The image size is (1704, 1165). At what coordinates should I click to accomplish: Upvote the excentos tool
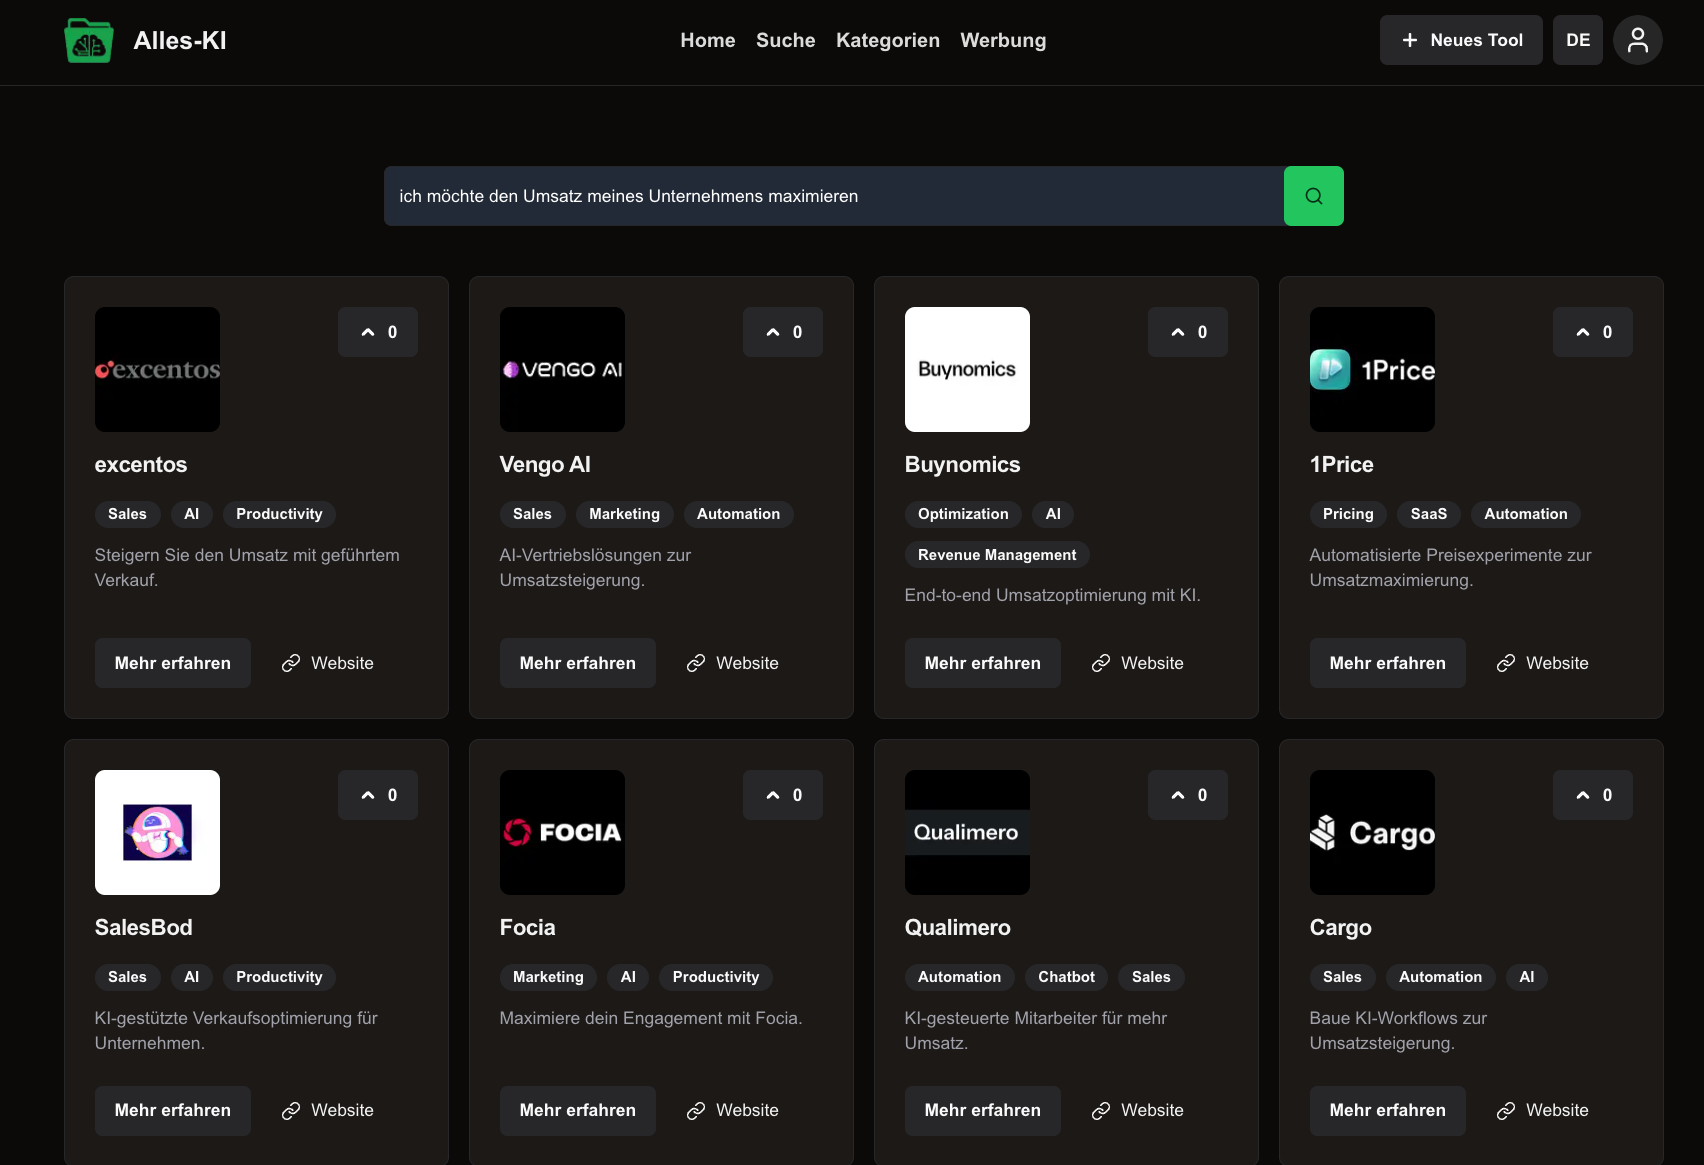click(378, 332)
